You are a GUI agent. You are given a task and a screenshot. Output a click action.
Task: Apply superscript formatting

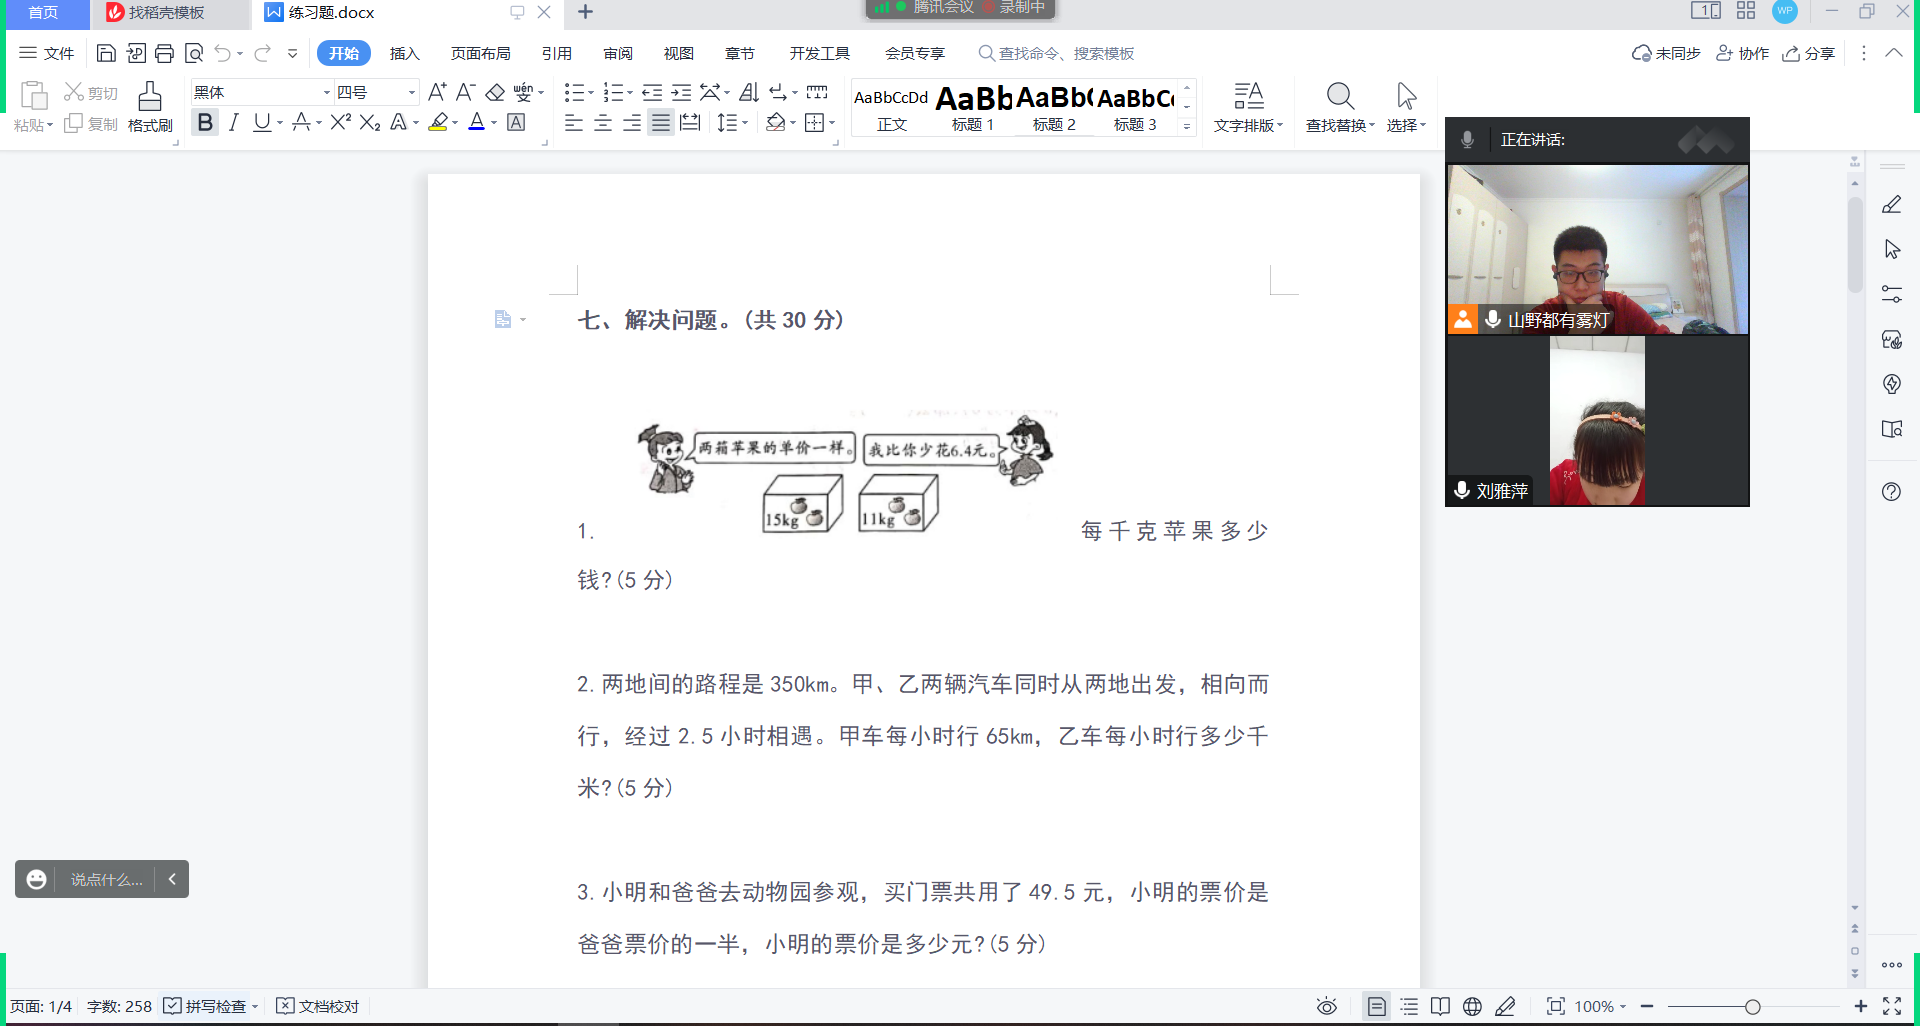click(341, 122)
